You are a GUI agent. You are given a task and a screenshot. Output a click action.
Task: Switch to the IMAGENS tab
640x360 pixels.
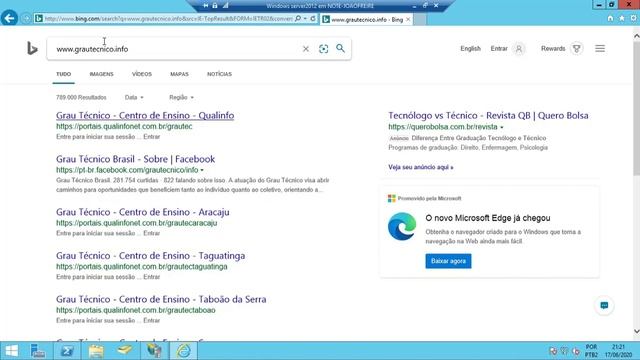(101, 74)
